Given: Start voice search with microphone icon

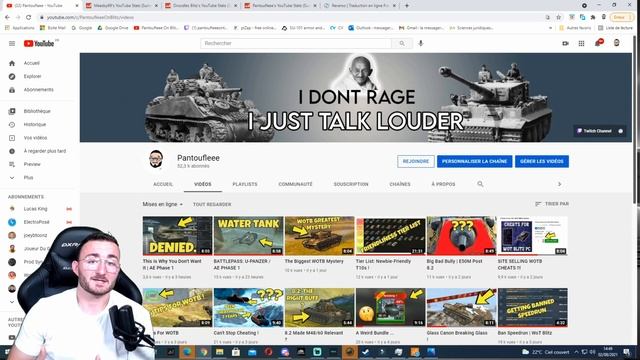Looking at the screenshot, I should point(421,43).
